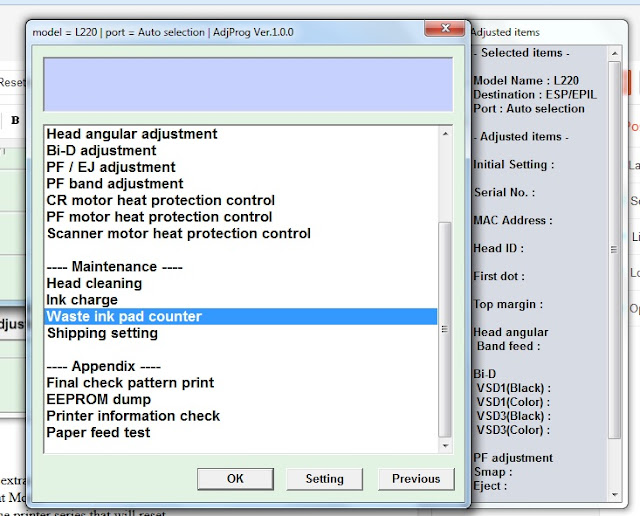Click Destination : ESP/EPIL text
Image resolution: width=640 pixels, height=516 pixels.
coord(535,95)
